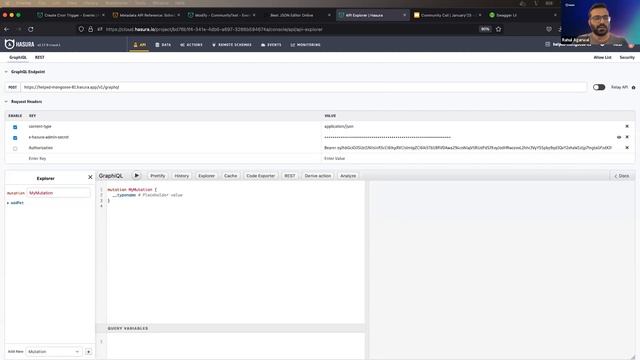This screenshot has height=360, width=640.
Task: Click the GraphQL endpoint URL field
Action: [x=304, y=87]
